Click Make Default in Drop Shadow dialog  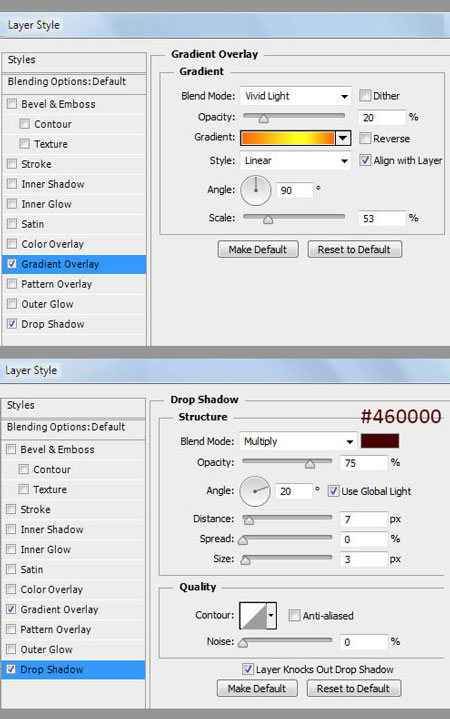coord(257,688)
